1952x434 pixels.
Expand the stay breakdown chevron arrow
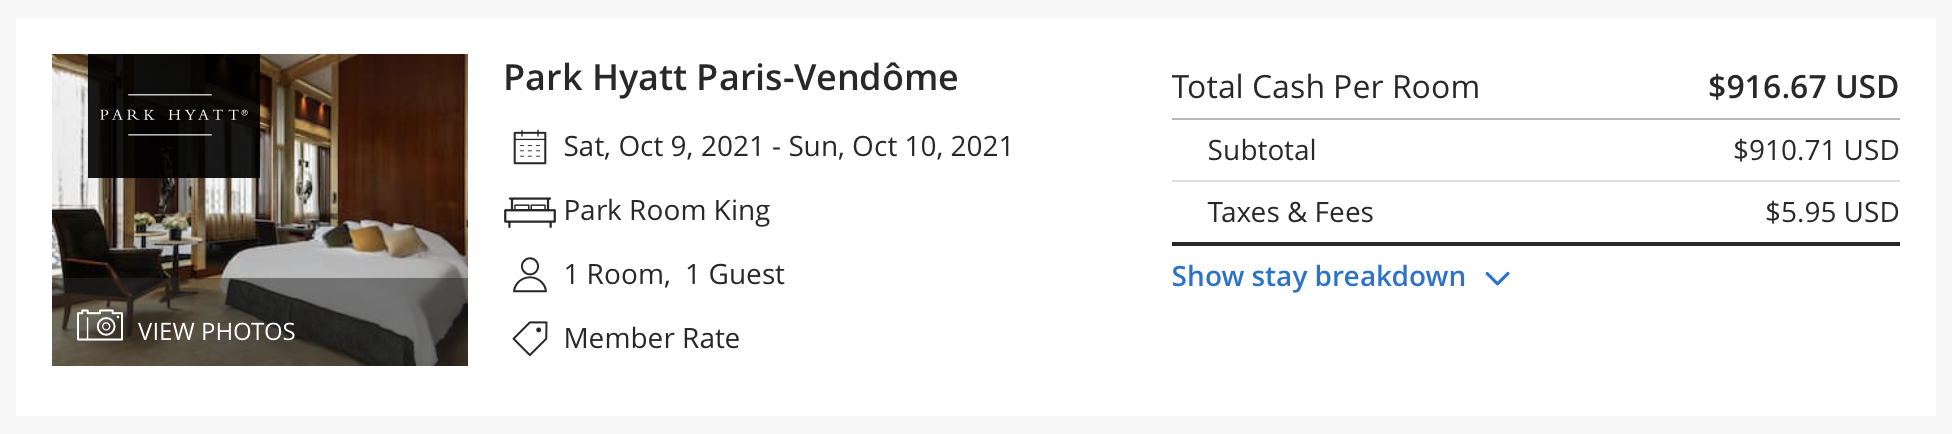[x=1497, y=278]
